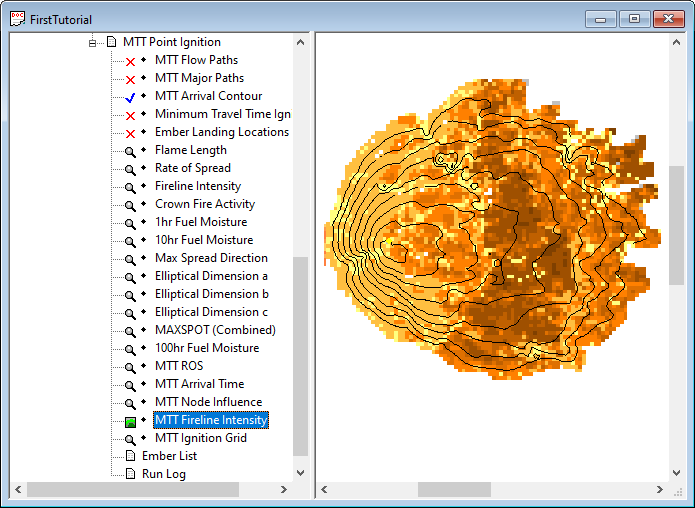The image size is (695, 508).
Task: Click the magnifier icon beside Flame Length
Action: (130, 151)
